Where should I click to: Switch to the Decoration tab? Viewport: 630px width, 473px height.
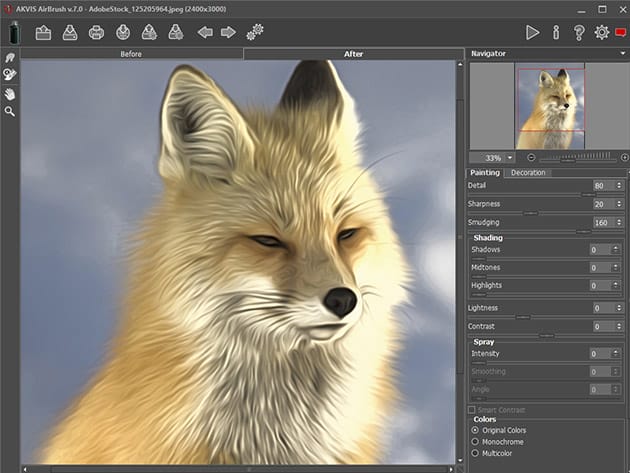(x=528, y=173)
